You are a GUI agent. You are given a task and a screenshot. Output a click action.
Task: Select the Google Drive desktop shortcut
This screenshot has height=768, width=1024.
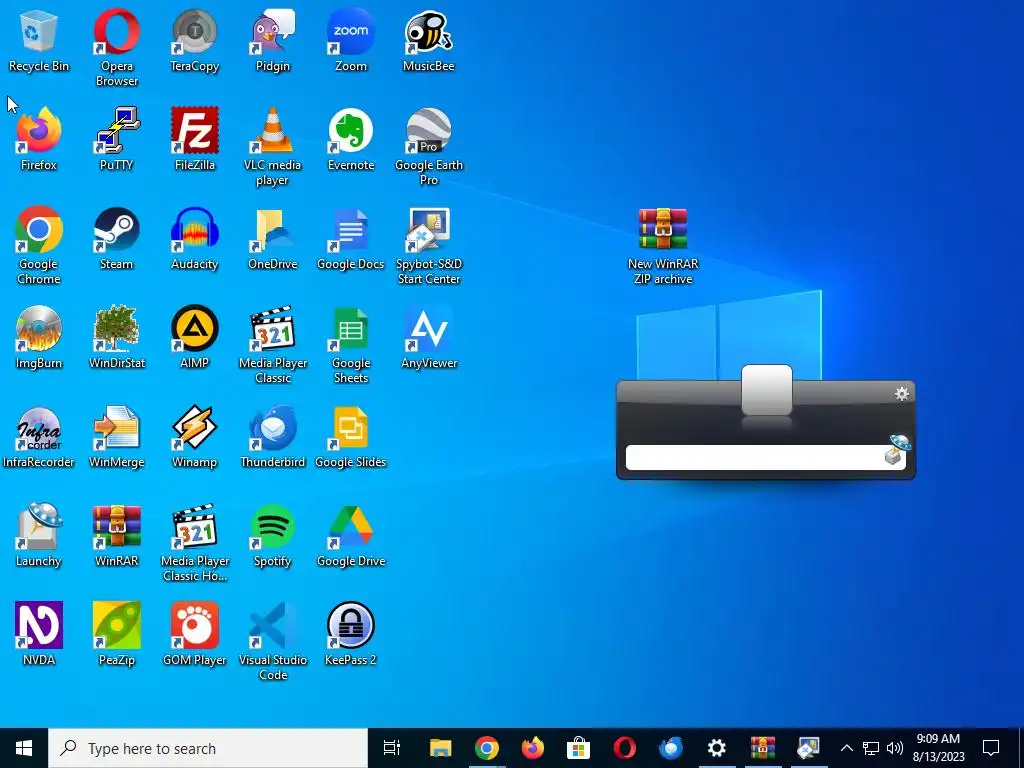click(351, 536)
